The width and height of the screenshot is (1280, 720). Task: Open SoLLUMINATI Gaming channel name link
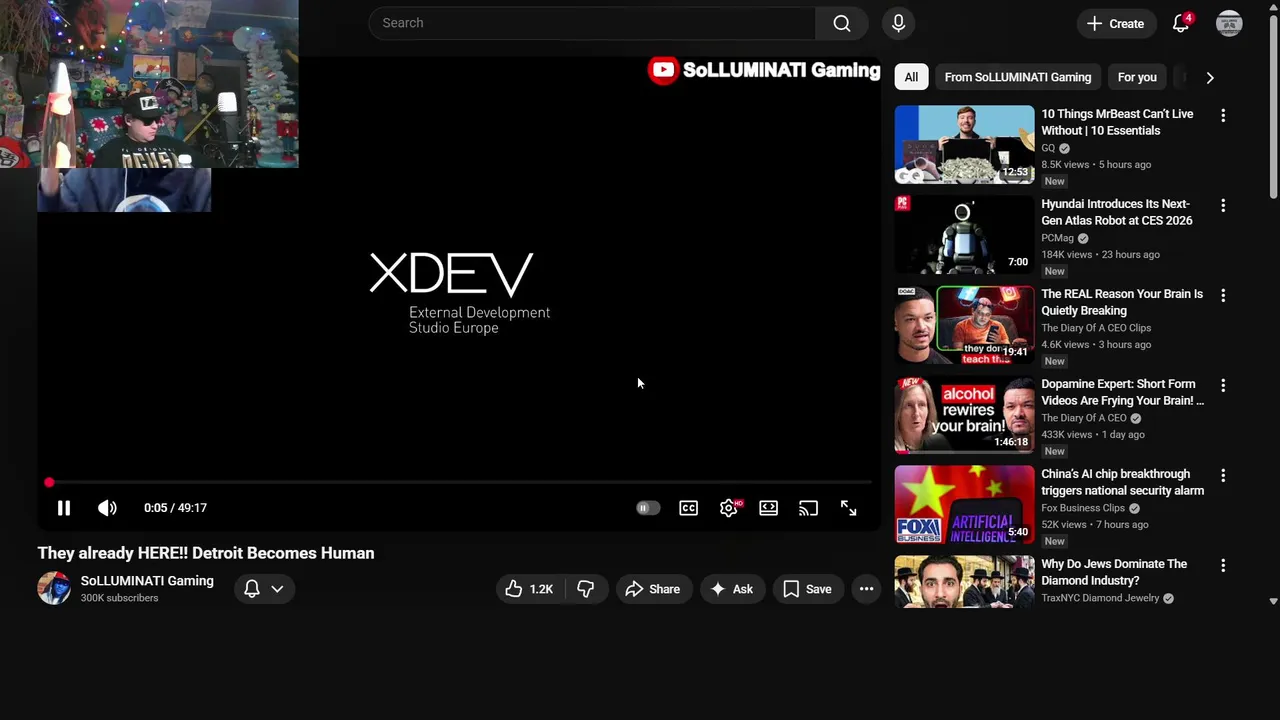(x=147, y=581)
